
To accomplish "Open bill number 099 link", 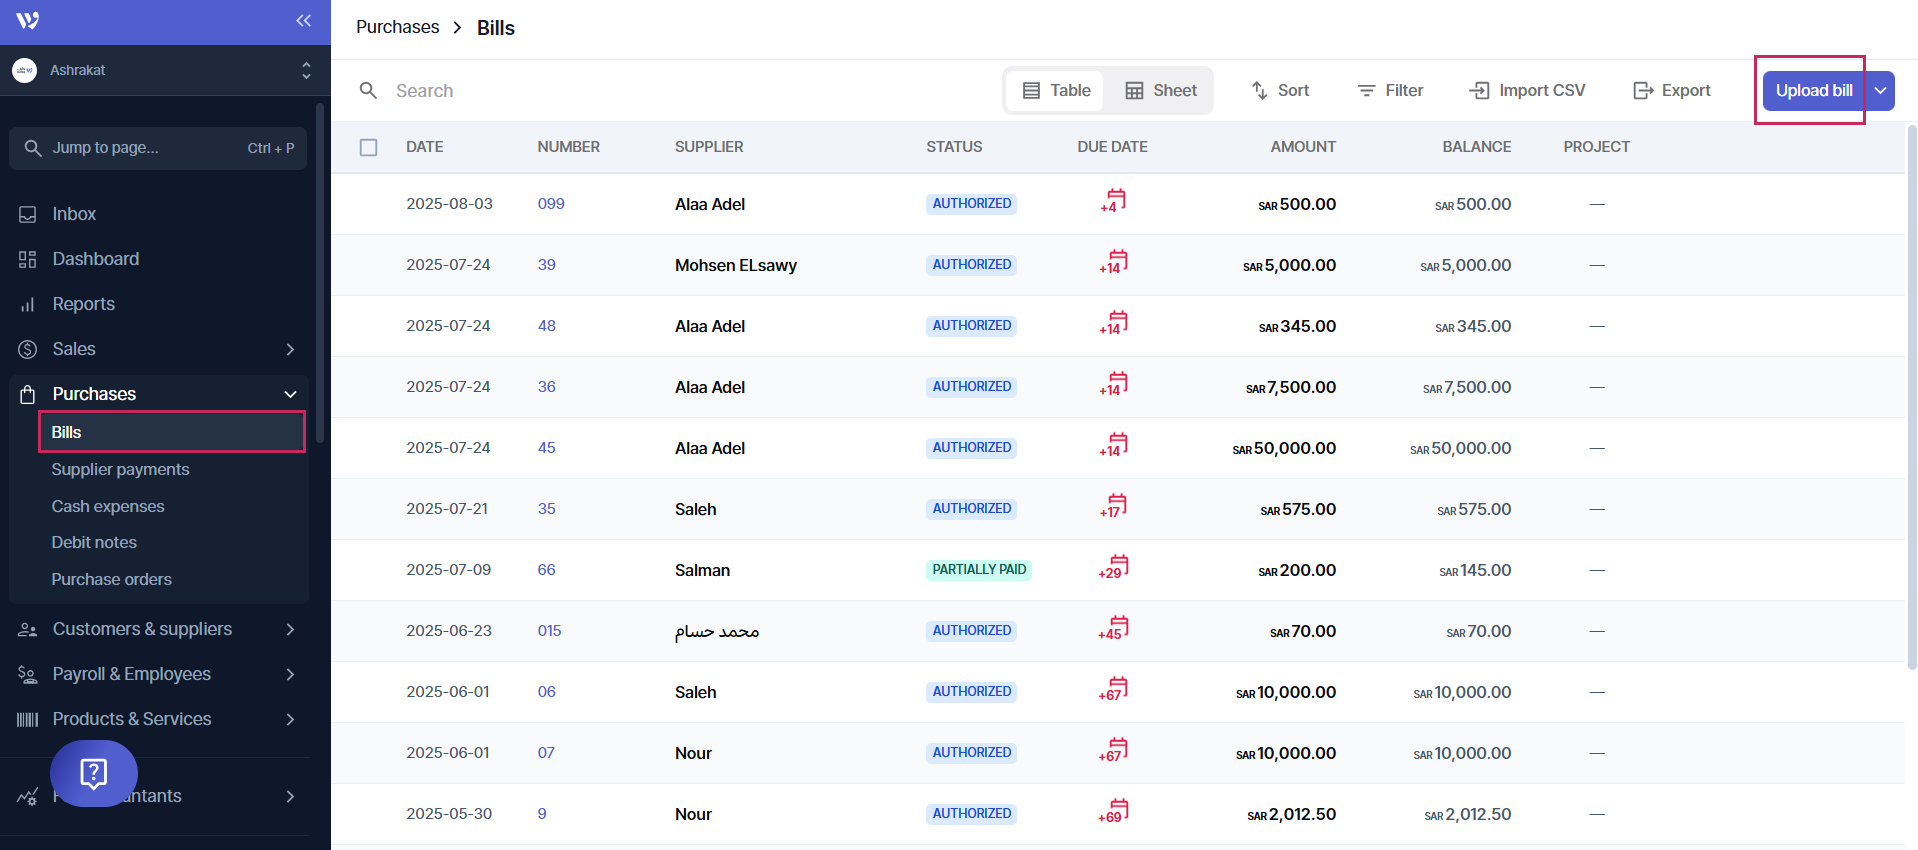I will pos(551,204).
